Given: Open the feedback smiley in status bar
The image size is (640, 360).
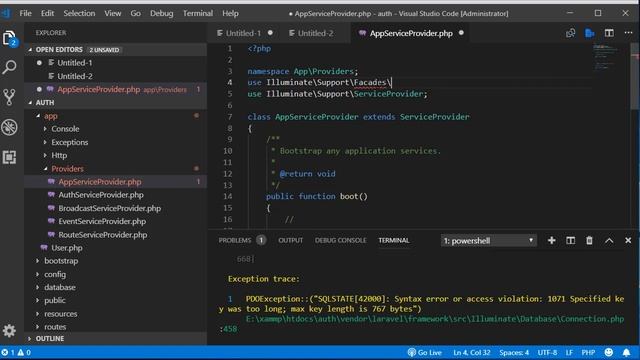Looking at the screenshot, I should (x=609, y=352).
